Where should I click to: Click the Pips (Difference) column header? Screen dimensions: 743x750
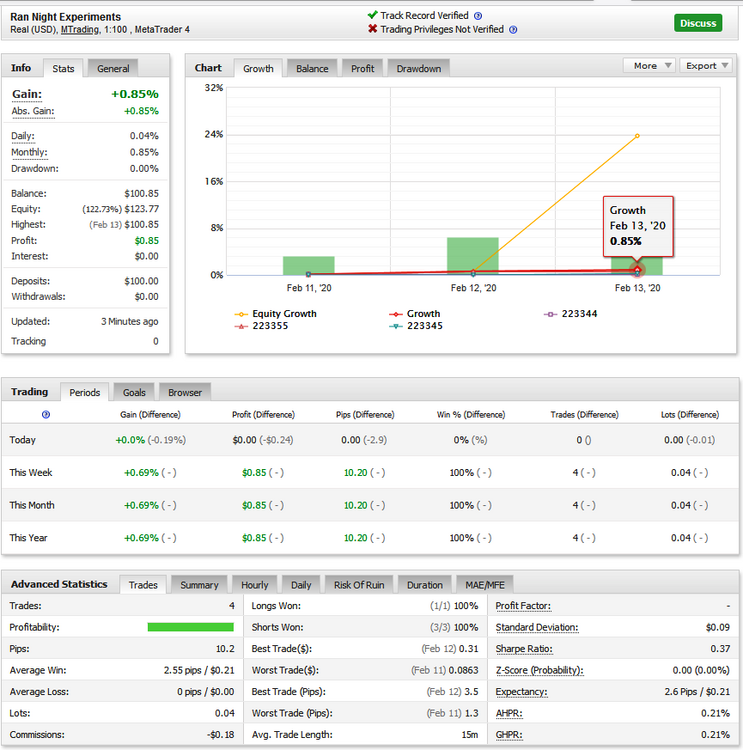pos(365,415)
